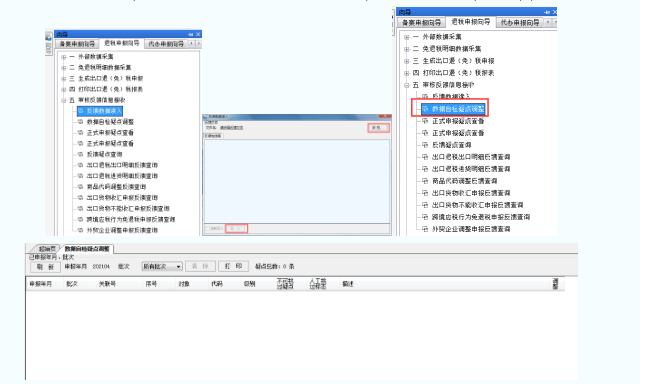Click the pin icon in left wizard title bar
Screen dimensions: 663x384
[191, 34]
